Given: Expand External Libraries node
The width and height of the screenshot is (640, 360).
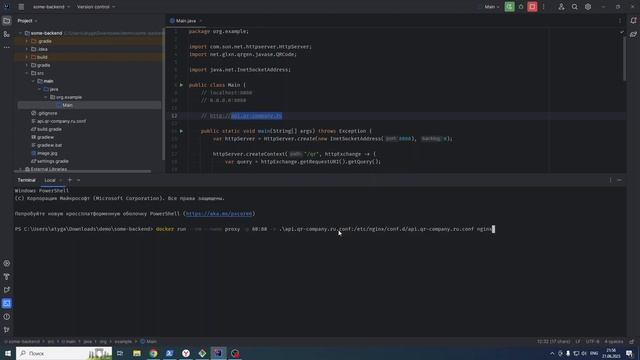Looking at the screenshot, I should click(x=20, y=169).
